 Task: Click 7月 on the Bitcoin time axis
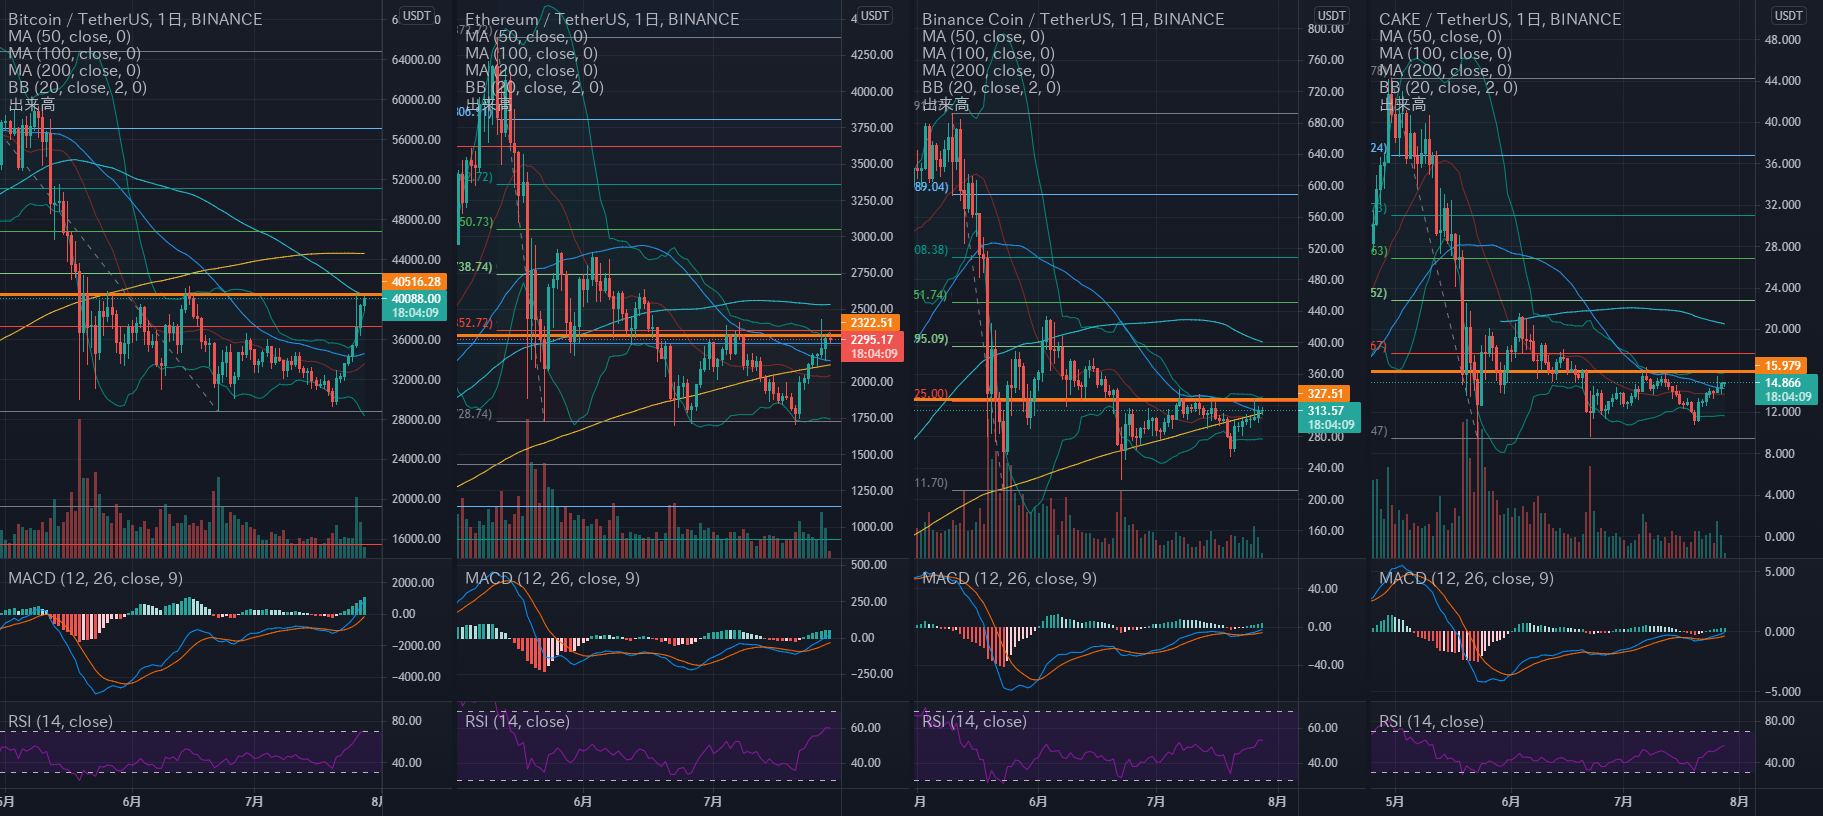(x=255, y=802)
